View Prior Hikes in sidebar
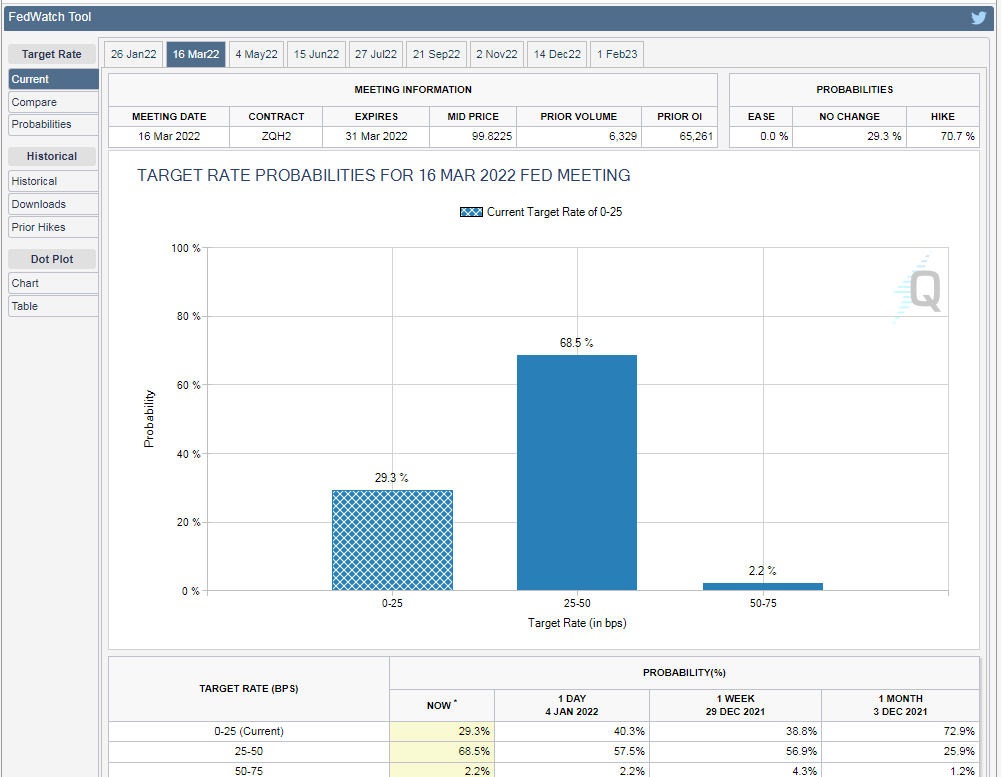1003x777 pixels. coord(39,227)
